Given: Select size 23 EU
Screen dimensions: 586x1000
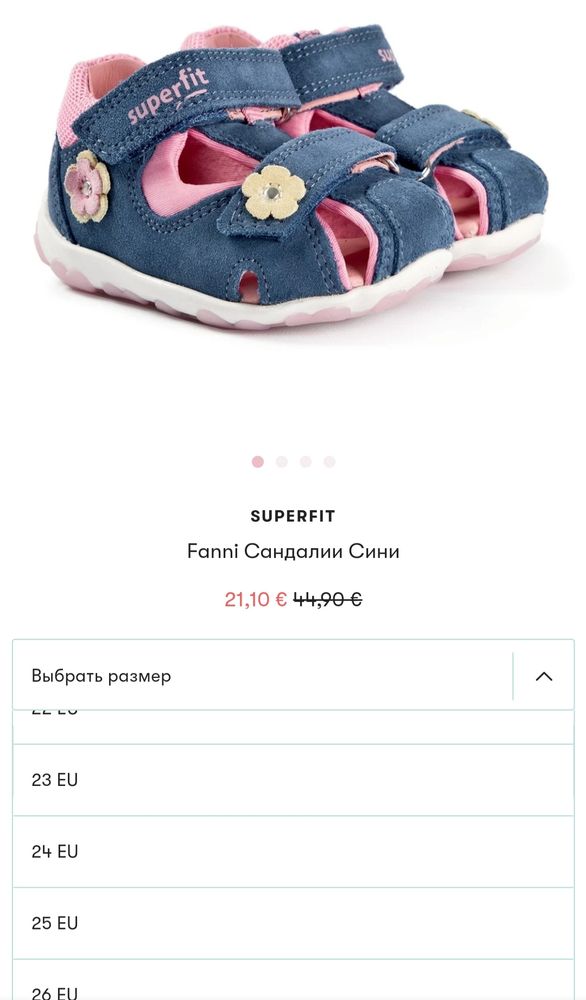Looking at the screenshot, I should 293,780.
